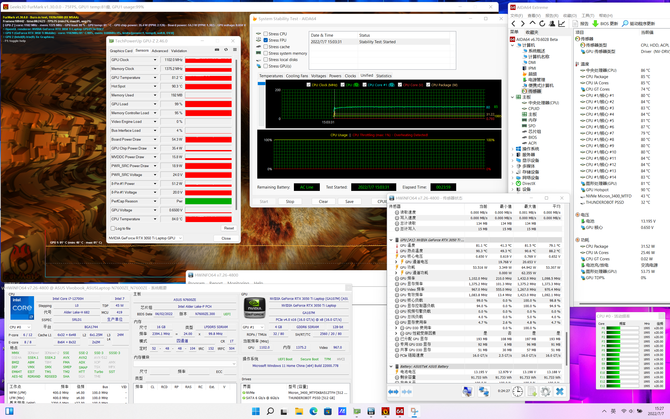670x419 pixels.
Task: Click the Reset button in GPU-Z
Action: (229, 228)
